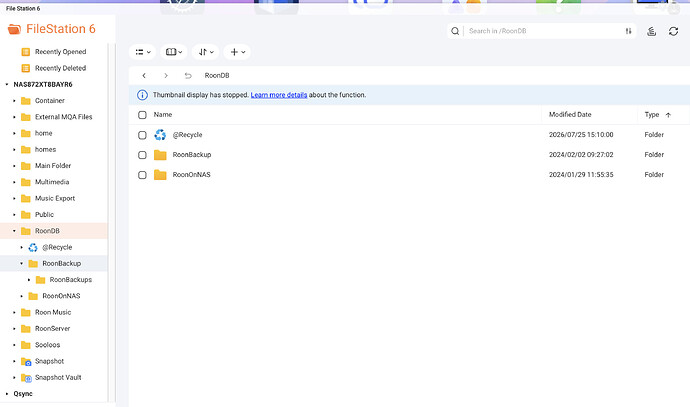This screenshot has width=690, height=407.
Task: Collapse the RoonBackup tree arrow
Action: tap(21, 264)
